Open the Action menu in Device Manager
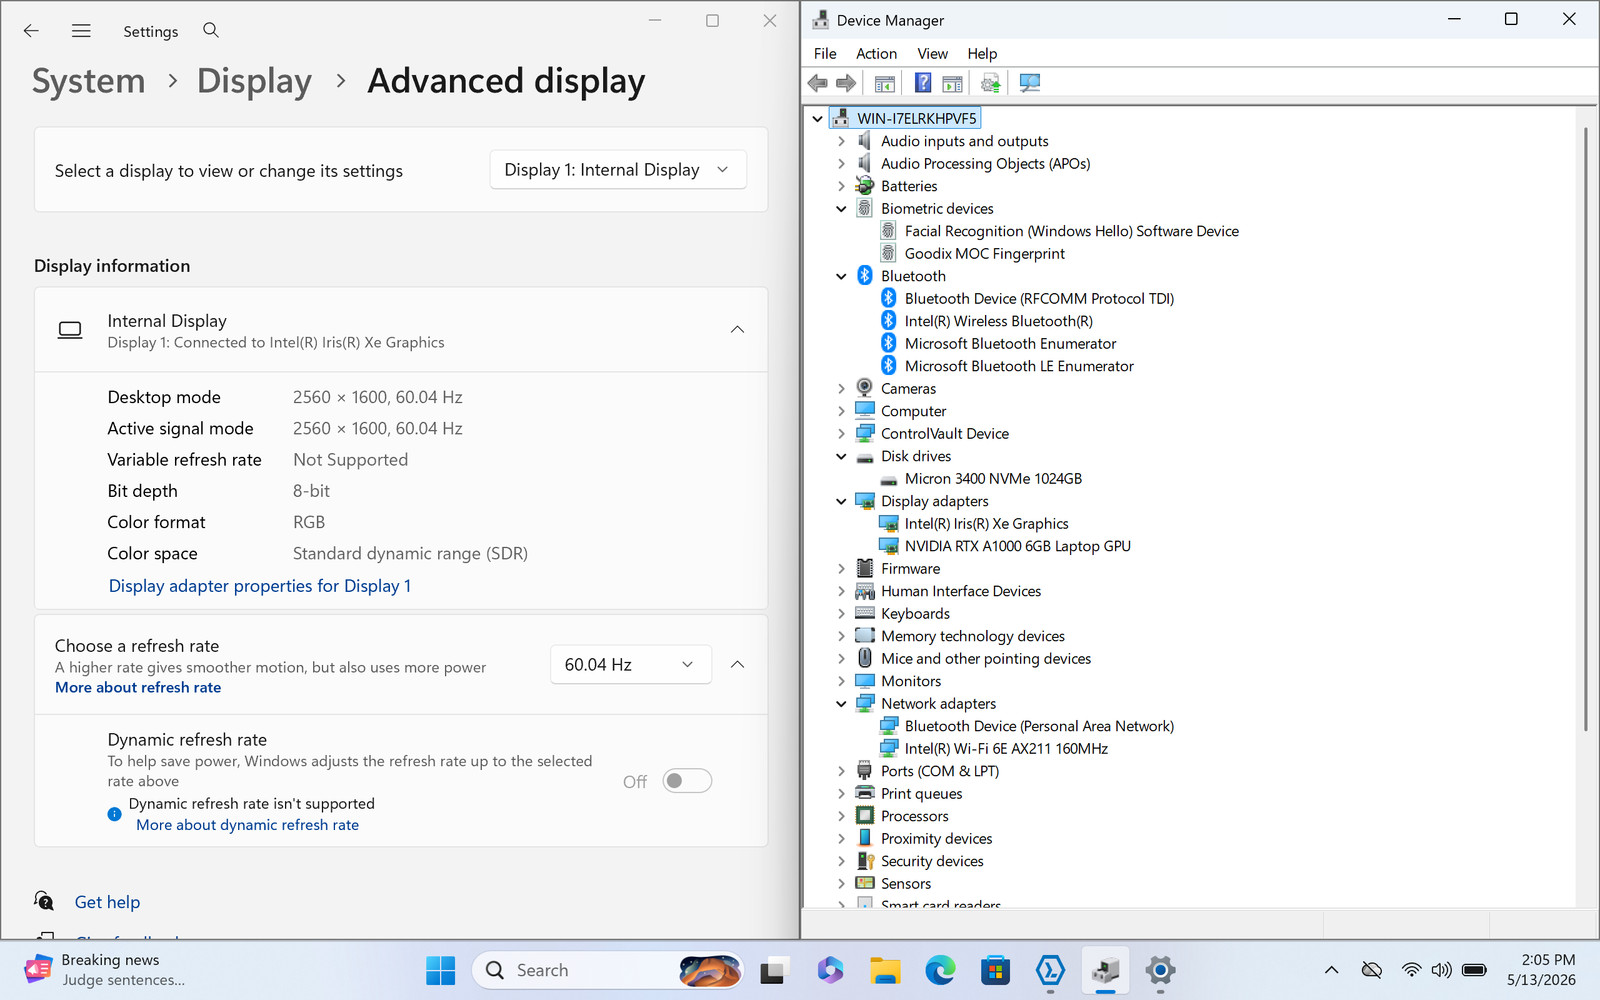 (x=876, y=54)
